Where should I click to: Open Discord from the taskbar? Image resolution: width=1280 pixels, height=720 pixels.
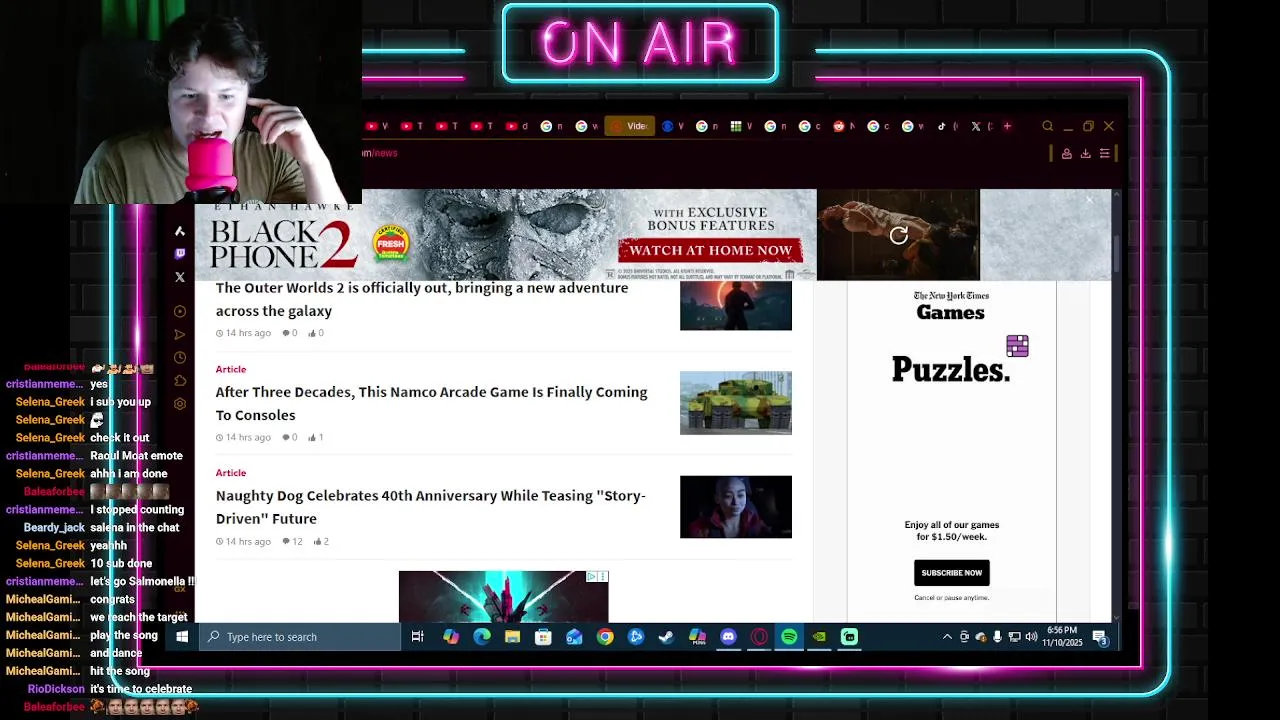pyautogui.click(x=728, y=637)
